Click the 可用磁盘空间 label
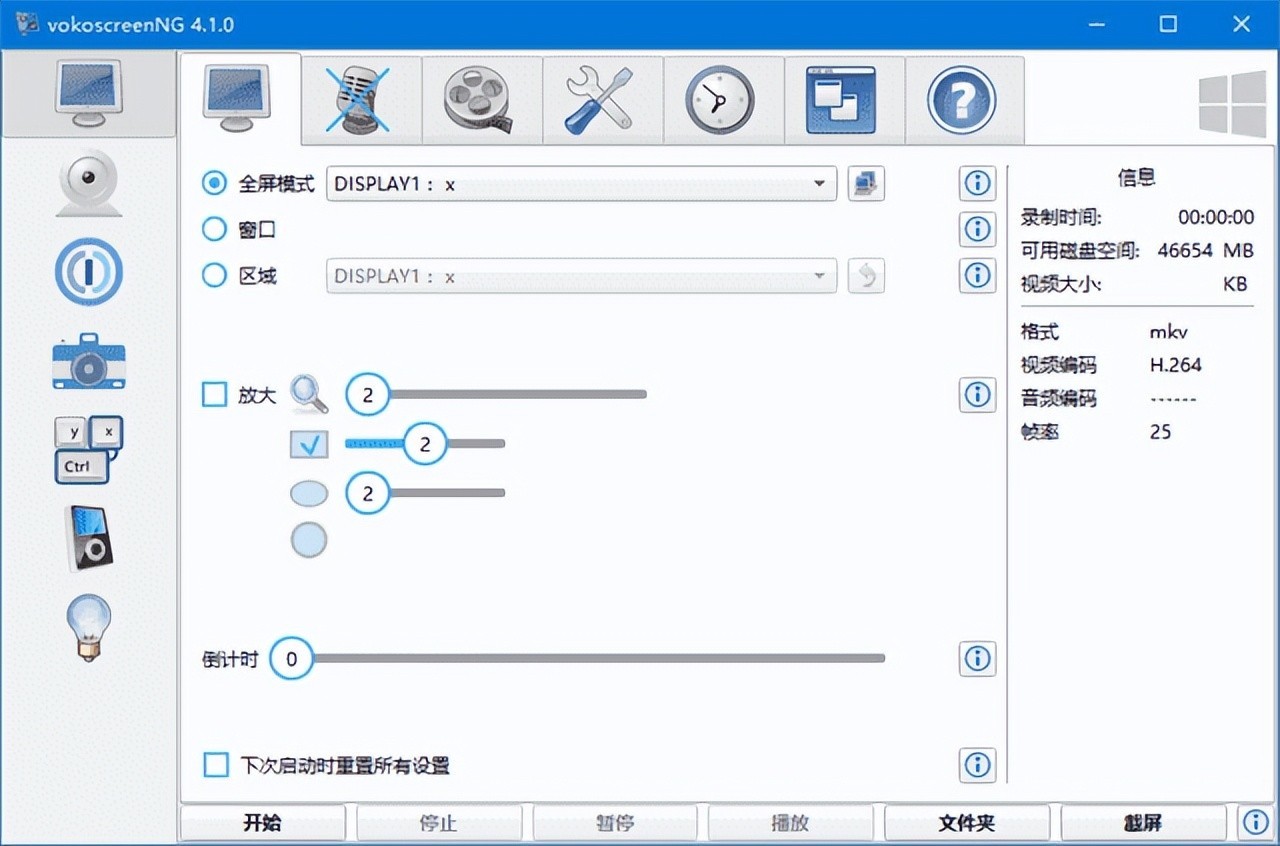This screenshot has width=1280, height=846. coord(1080,250)
